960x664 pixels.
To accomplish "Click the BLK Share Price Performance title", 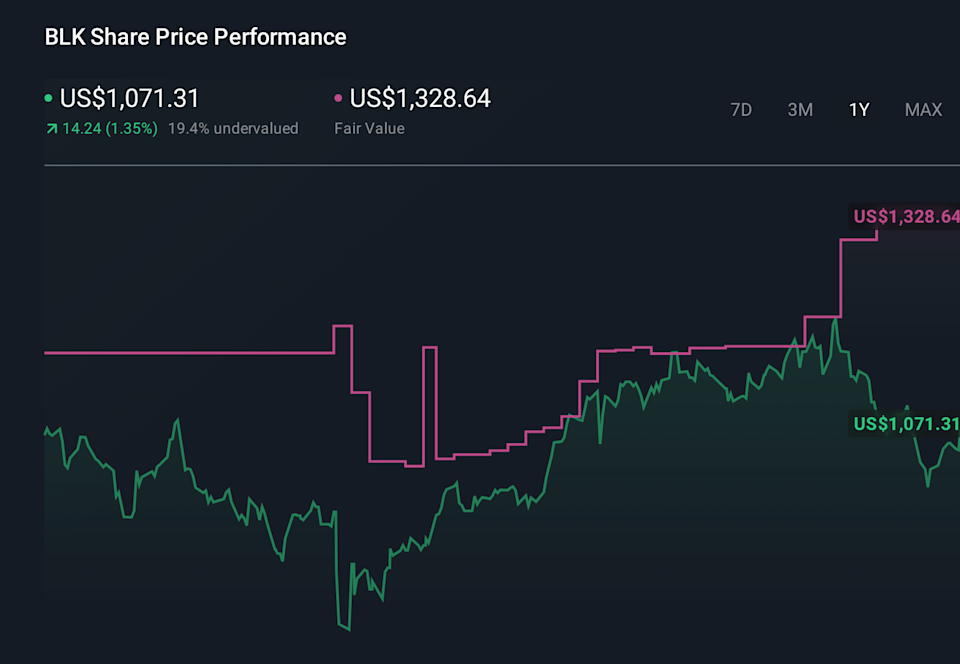I will point(196,37).
